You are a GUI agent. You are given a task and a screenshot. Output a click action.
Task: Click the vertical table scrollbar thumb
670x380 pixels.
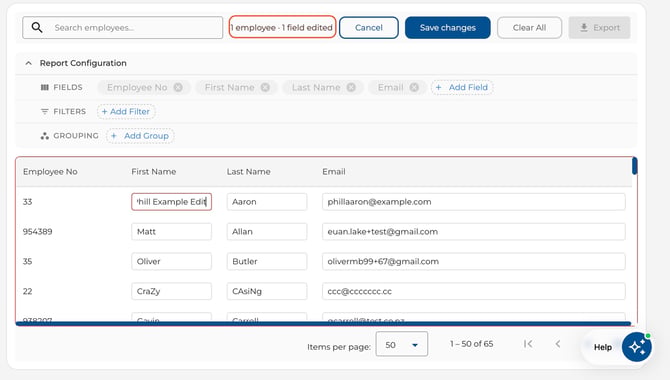(x=635, y=166)
